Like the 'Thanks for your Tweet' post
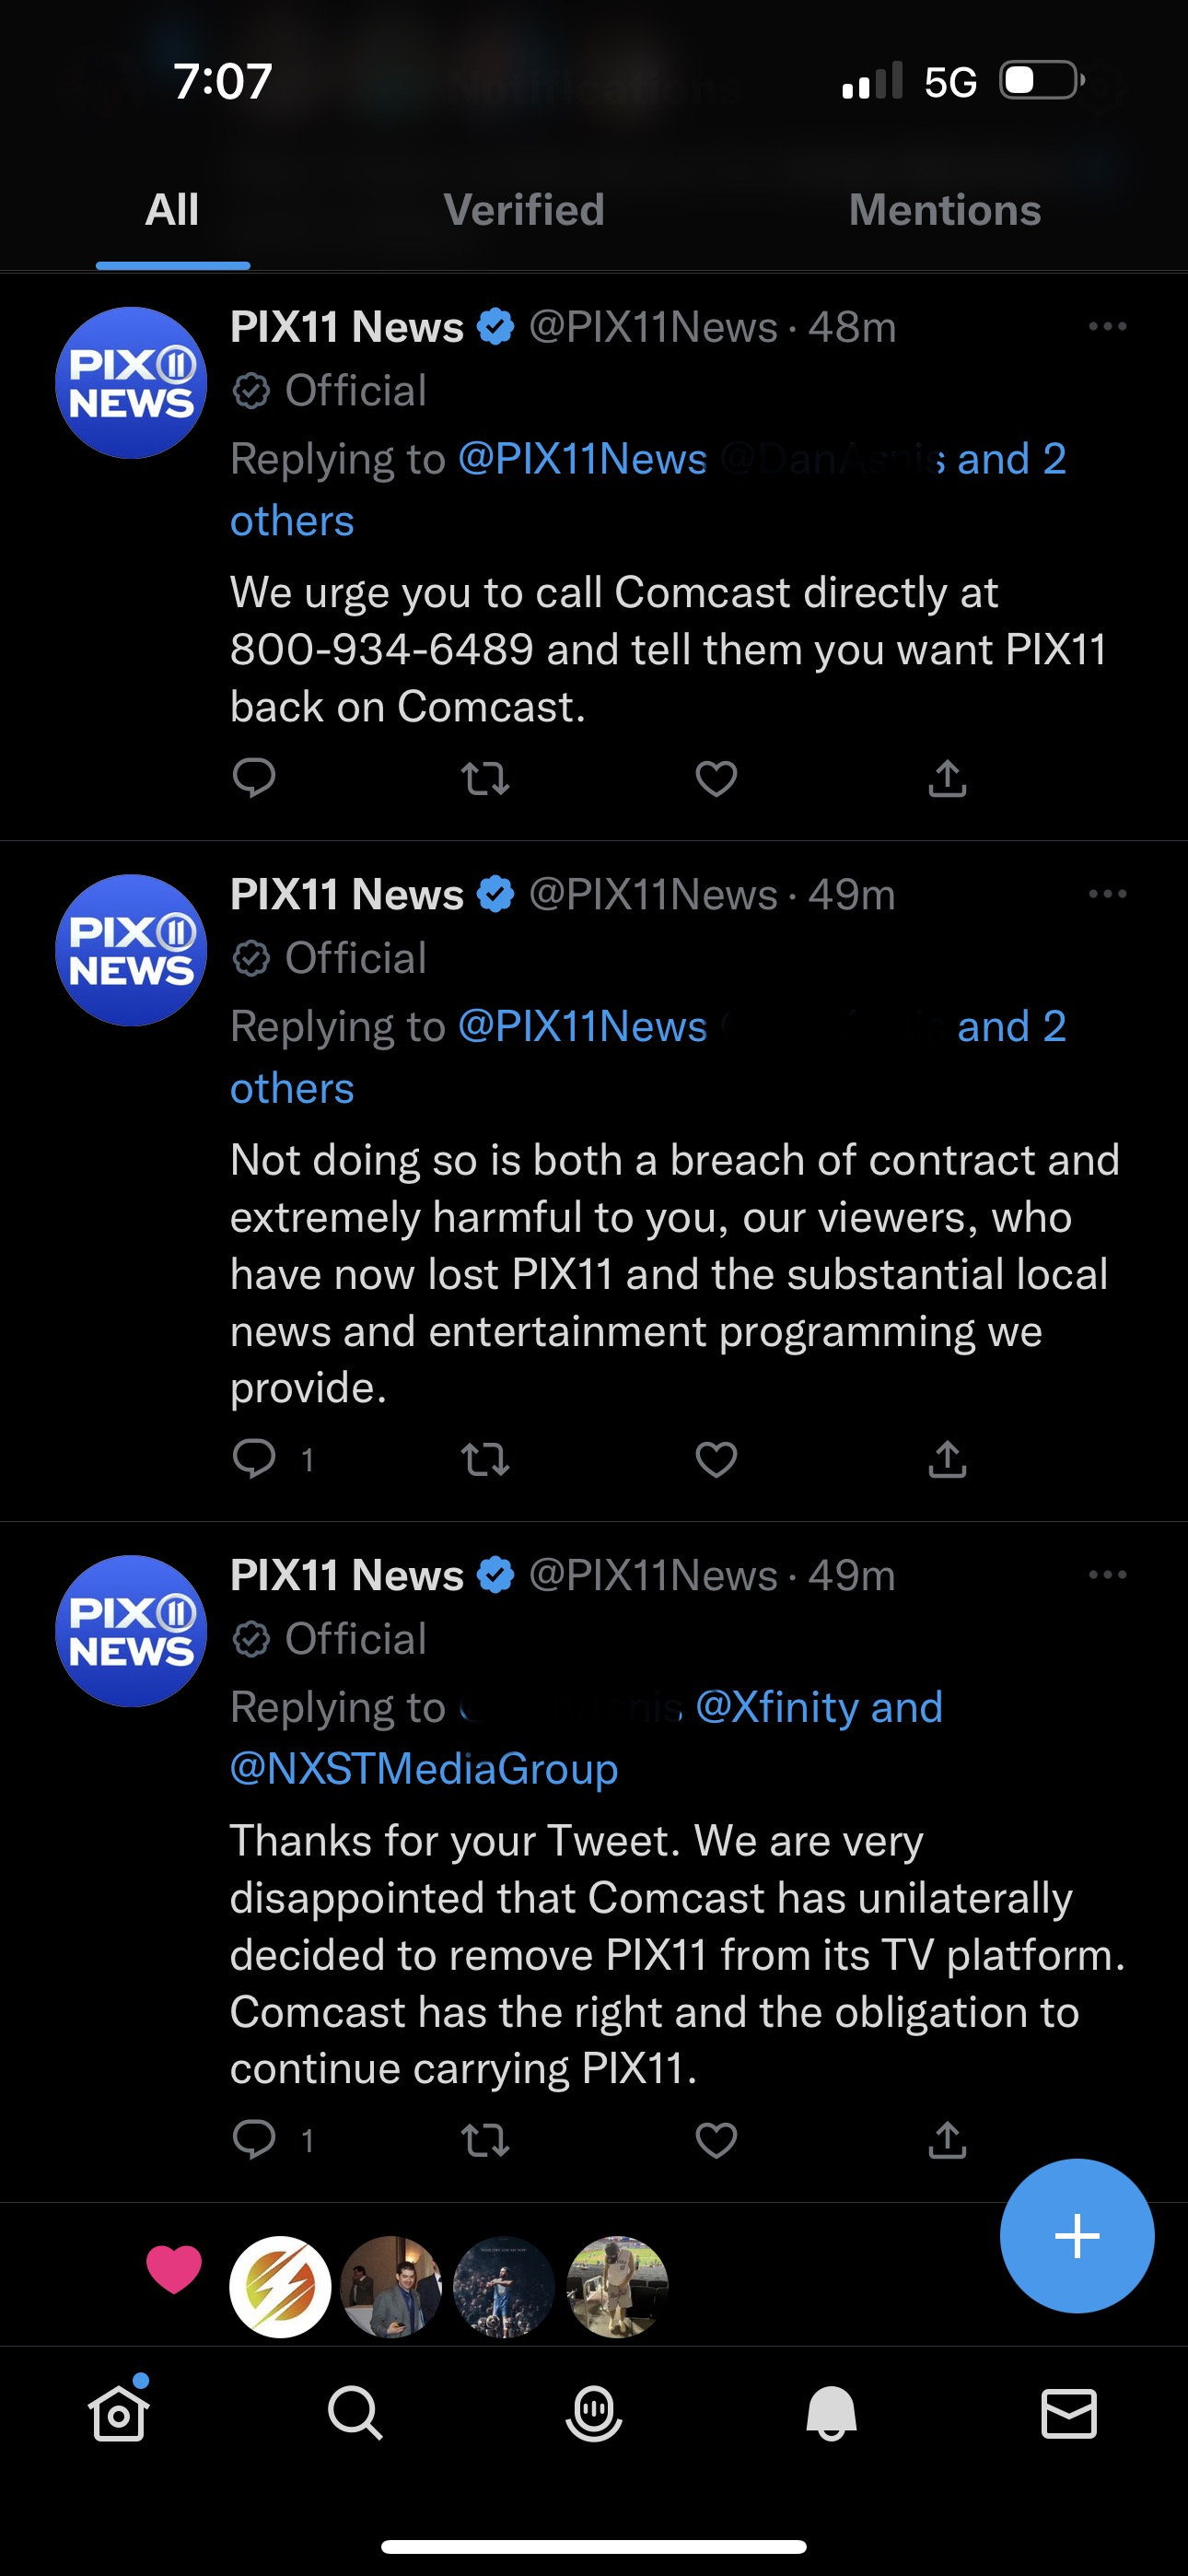The image size is (1188, 2576). click(x=716, y=2140)
